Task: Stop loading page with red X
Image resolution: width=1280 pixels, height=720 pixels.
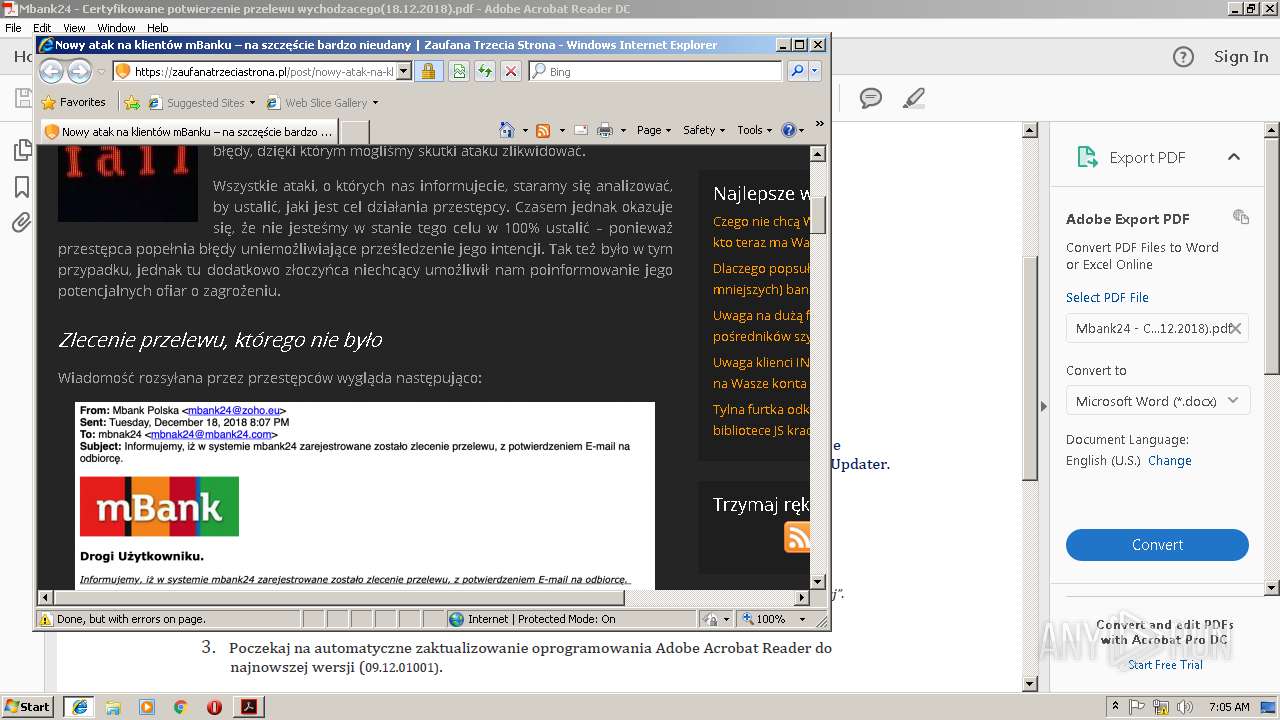Action: point(510,71)
